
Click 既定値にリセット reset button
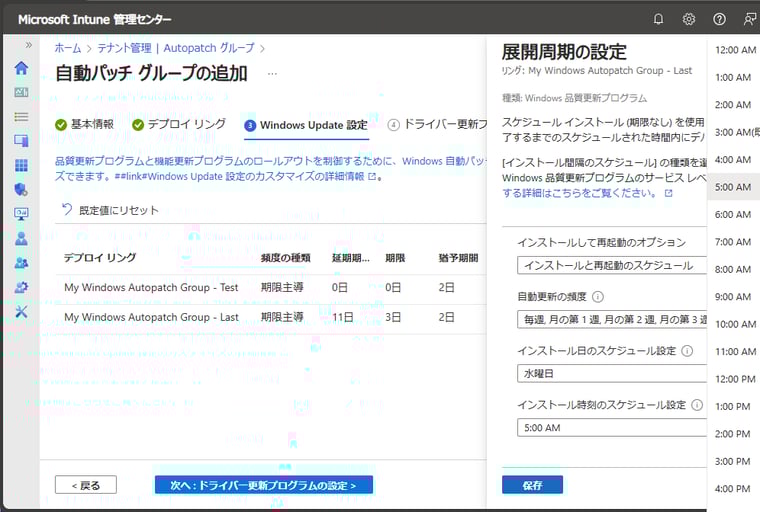tap(110, 210)
